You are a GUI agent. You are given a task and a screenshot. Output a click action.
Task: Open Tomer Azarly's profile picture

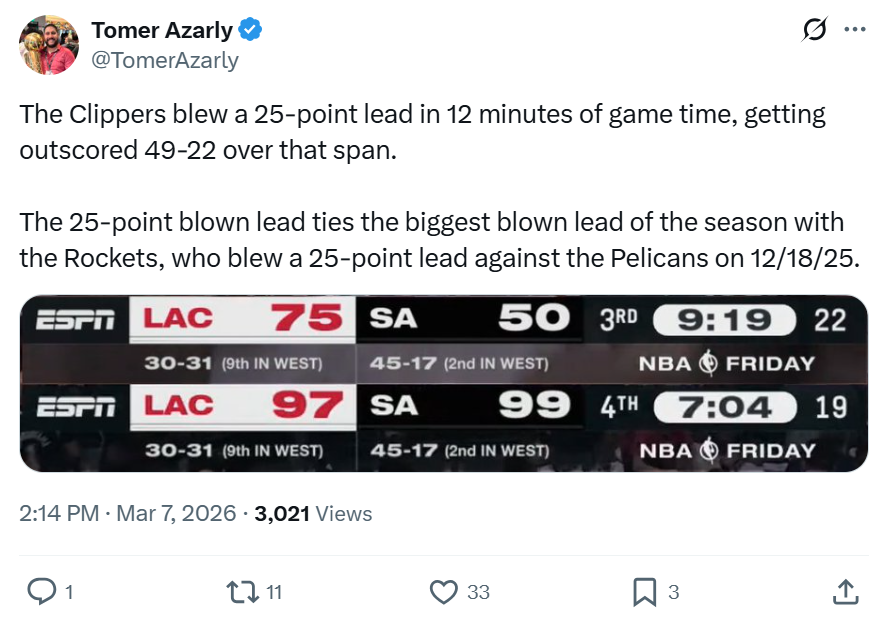[x=48, y=45]
